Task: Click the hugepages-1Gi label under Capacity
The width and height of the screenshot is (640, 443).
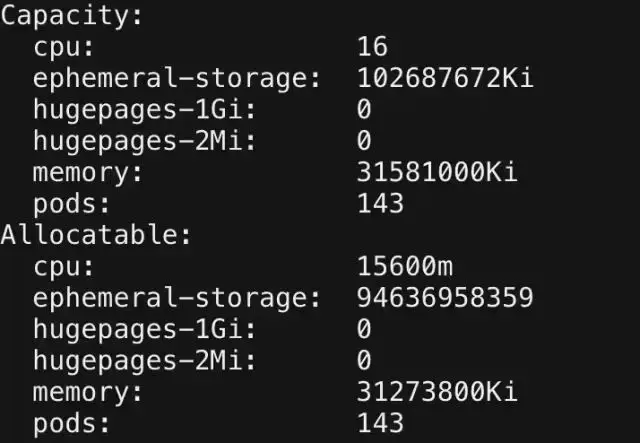Action: click(144, 110)
